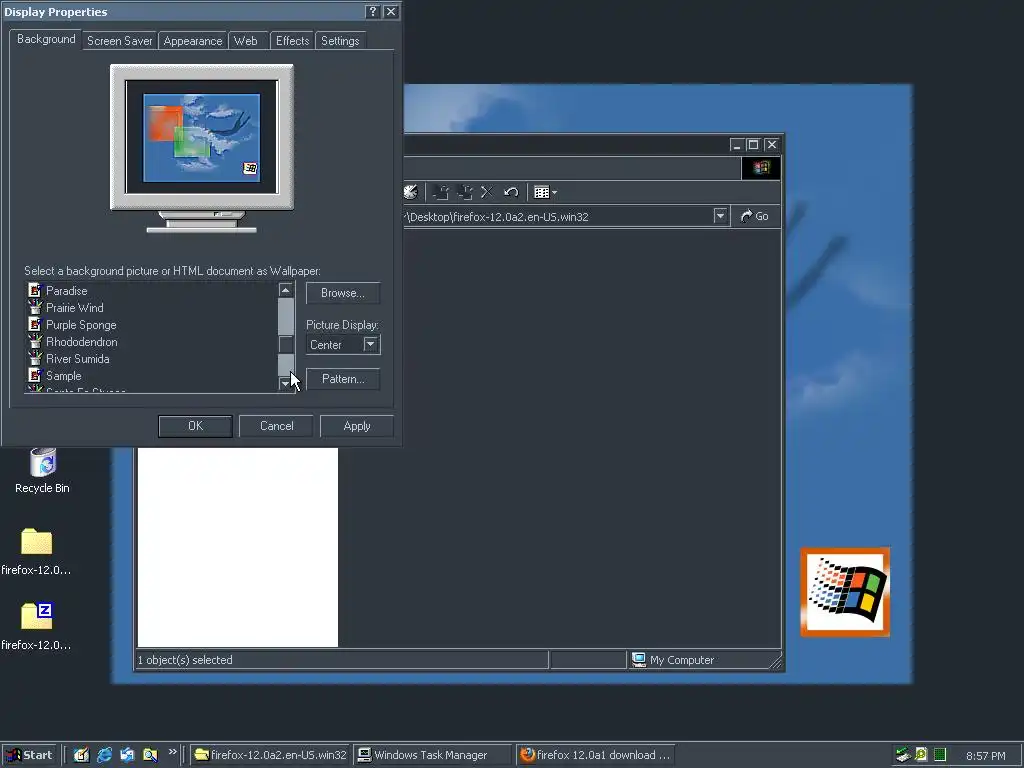Image resolution: width=1024 pixels, height=768 pixels.
Task: Switch to the Screen Saver tab
Action: click(120, 40)
